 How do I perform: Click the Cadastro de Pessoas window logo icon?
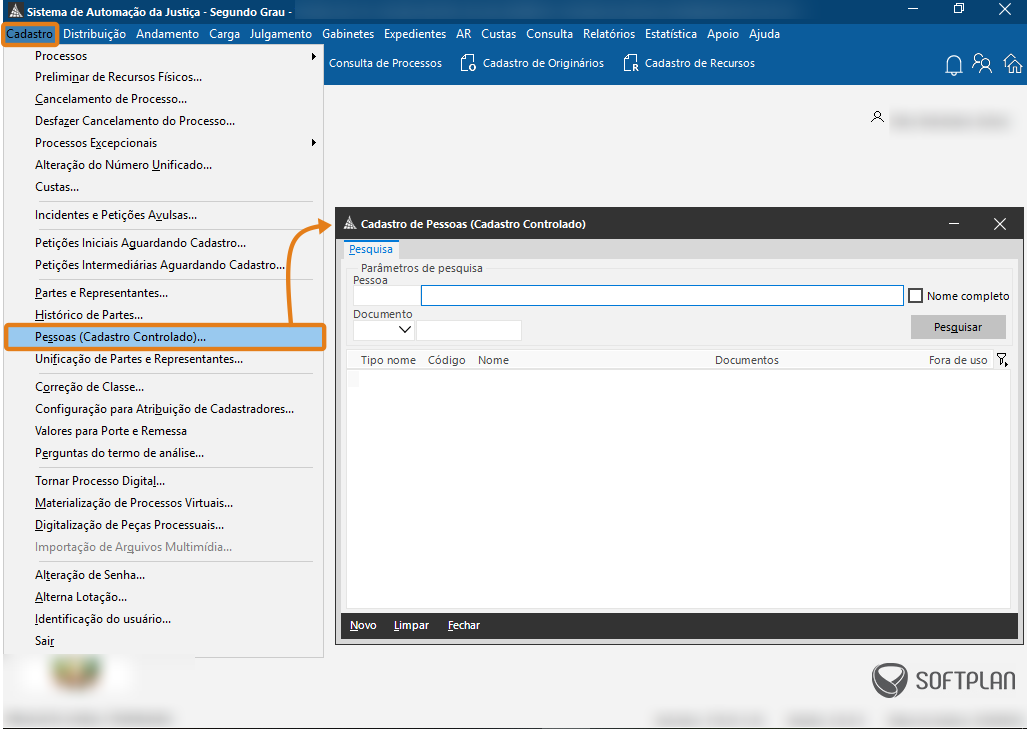click(350, 223)
